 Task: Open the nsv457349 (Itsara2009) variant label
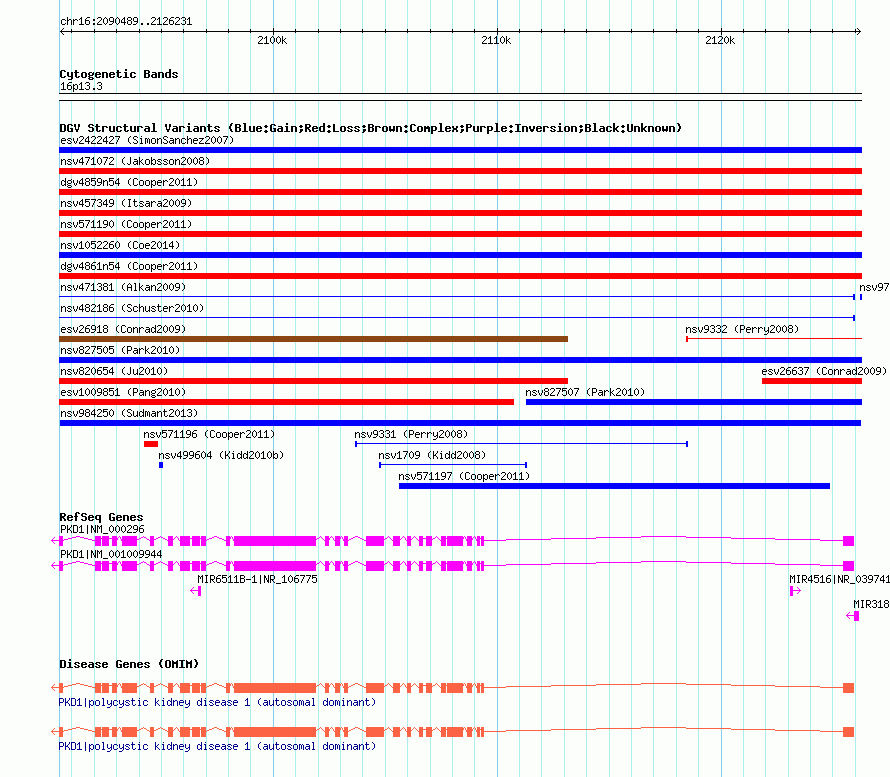pos(126,203)
